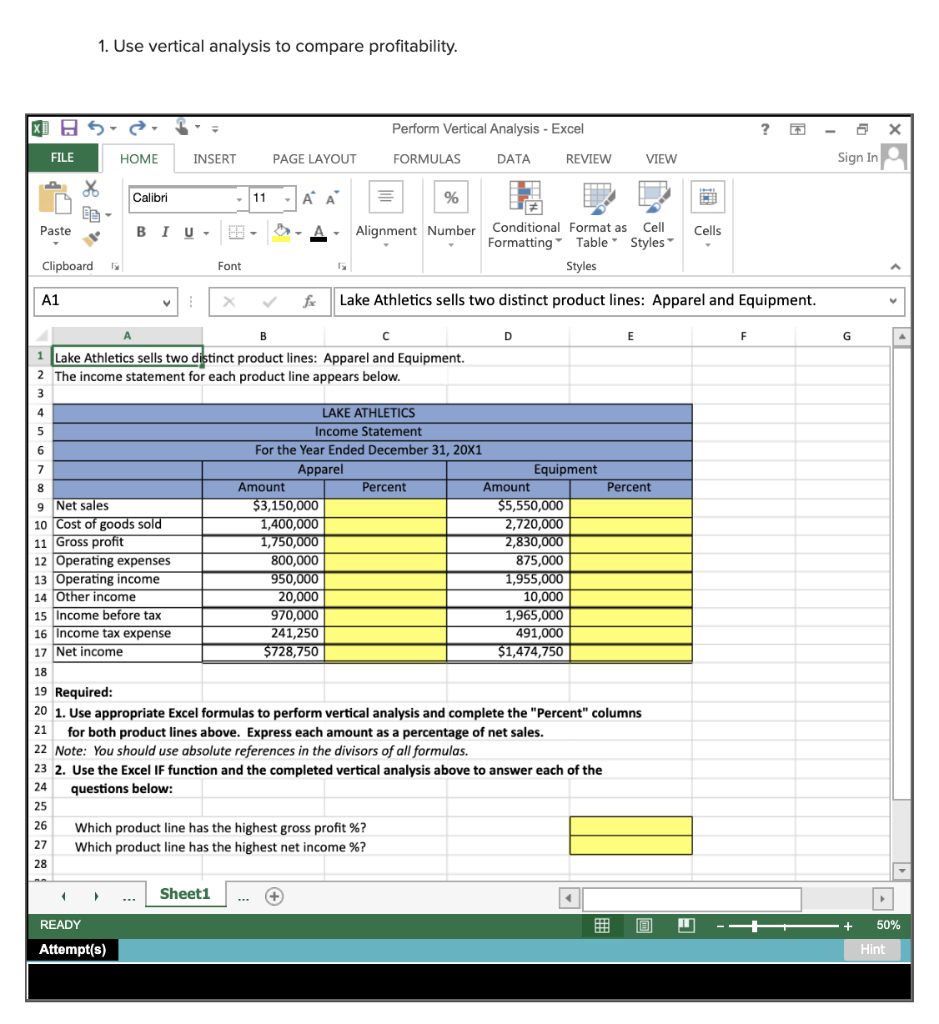939x1024 pixels.
Task: Click the Cells group icon
Action: click(707, 197)
